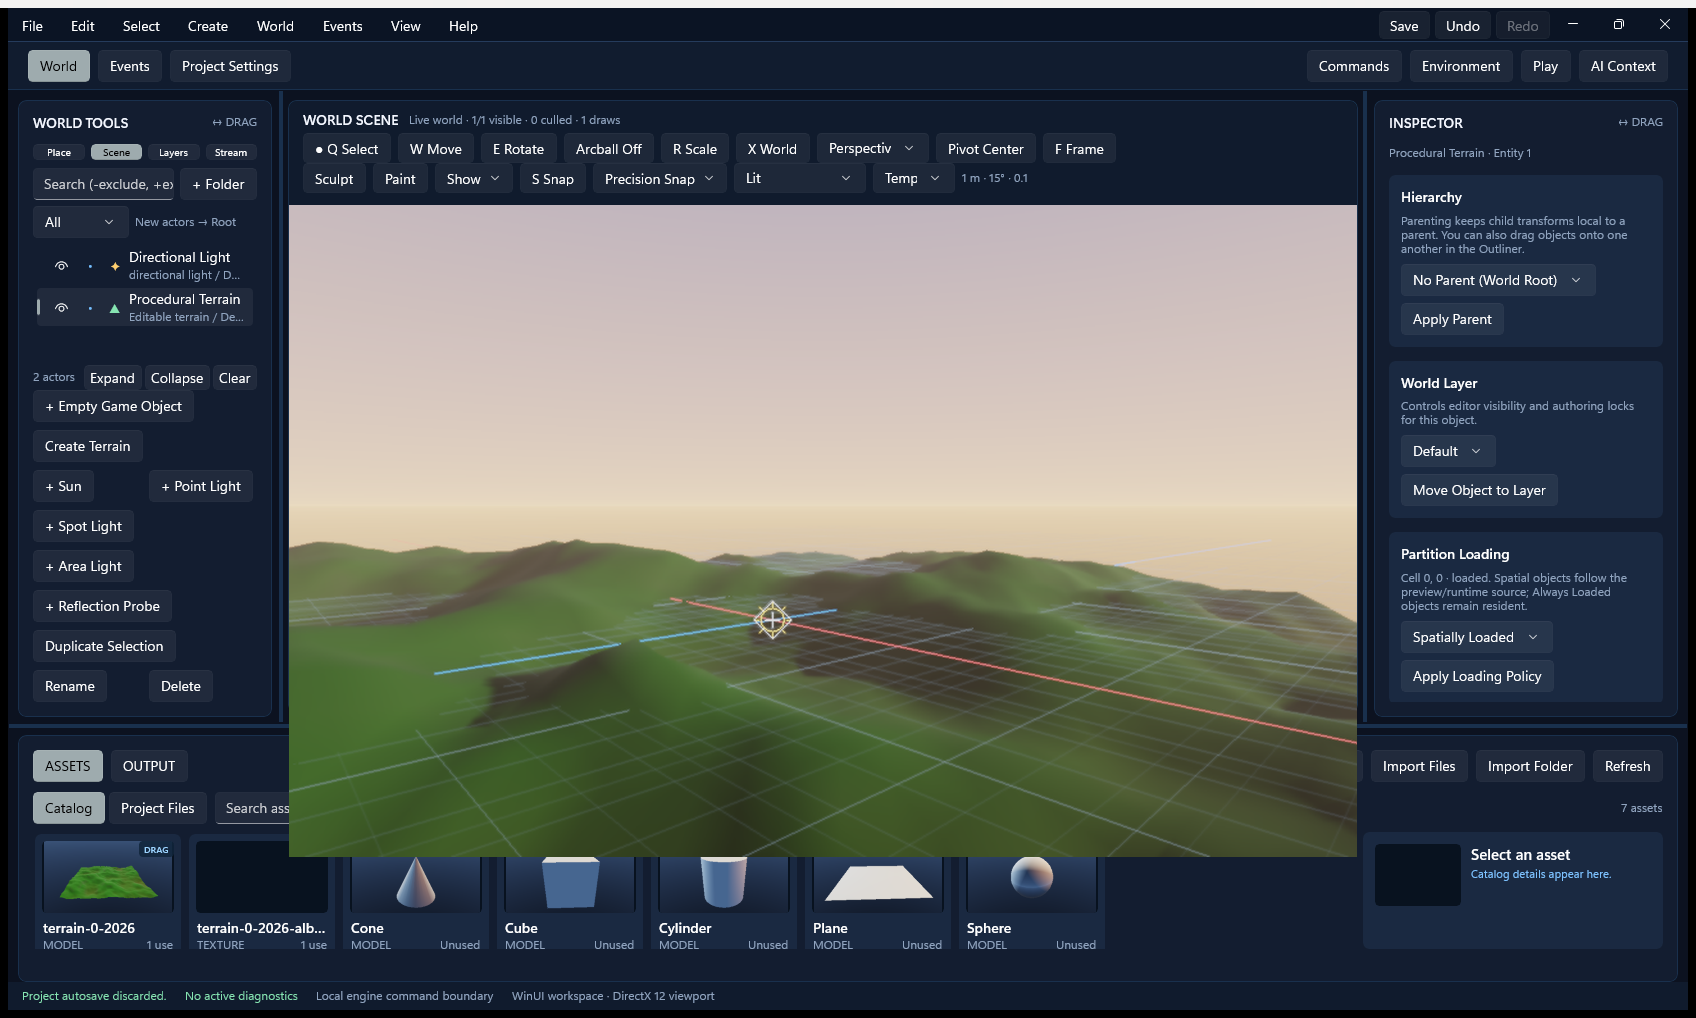Open the Temp dropdown
1696x1018 pixels.
point(913,179)
